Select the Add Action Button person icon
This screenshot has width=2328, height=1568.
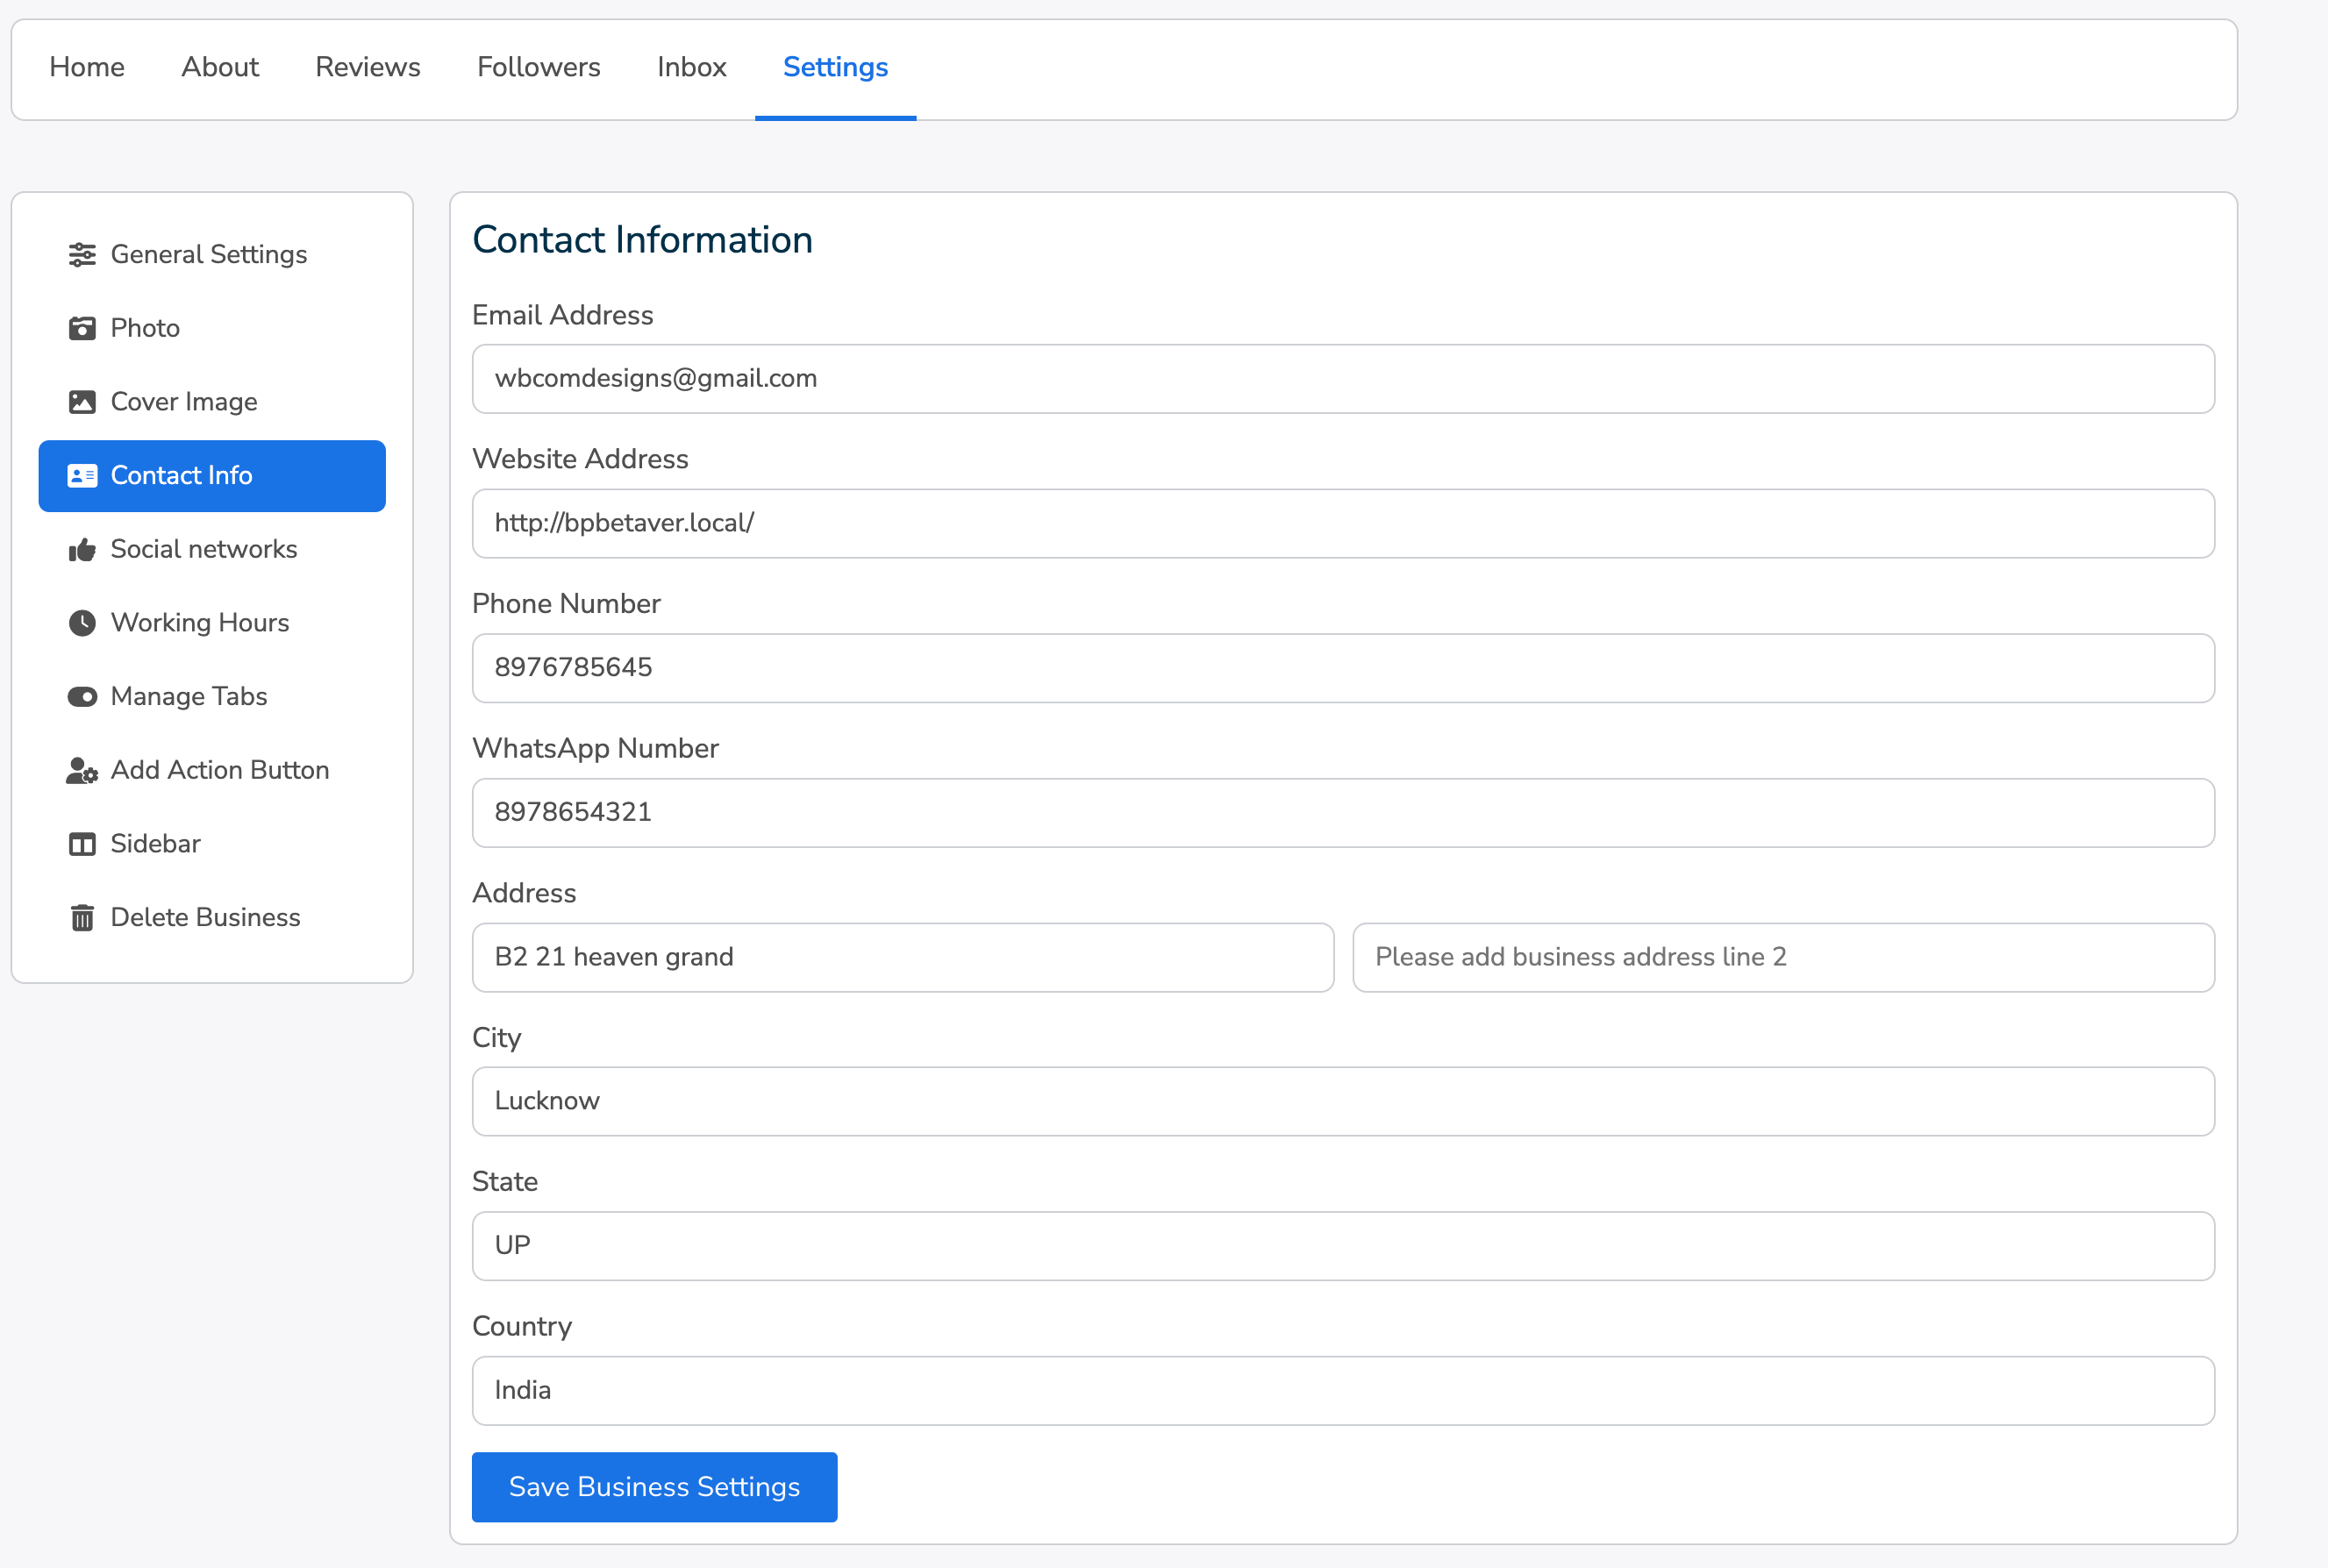click(x=83, y=770)
